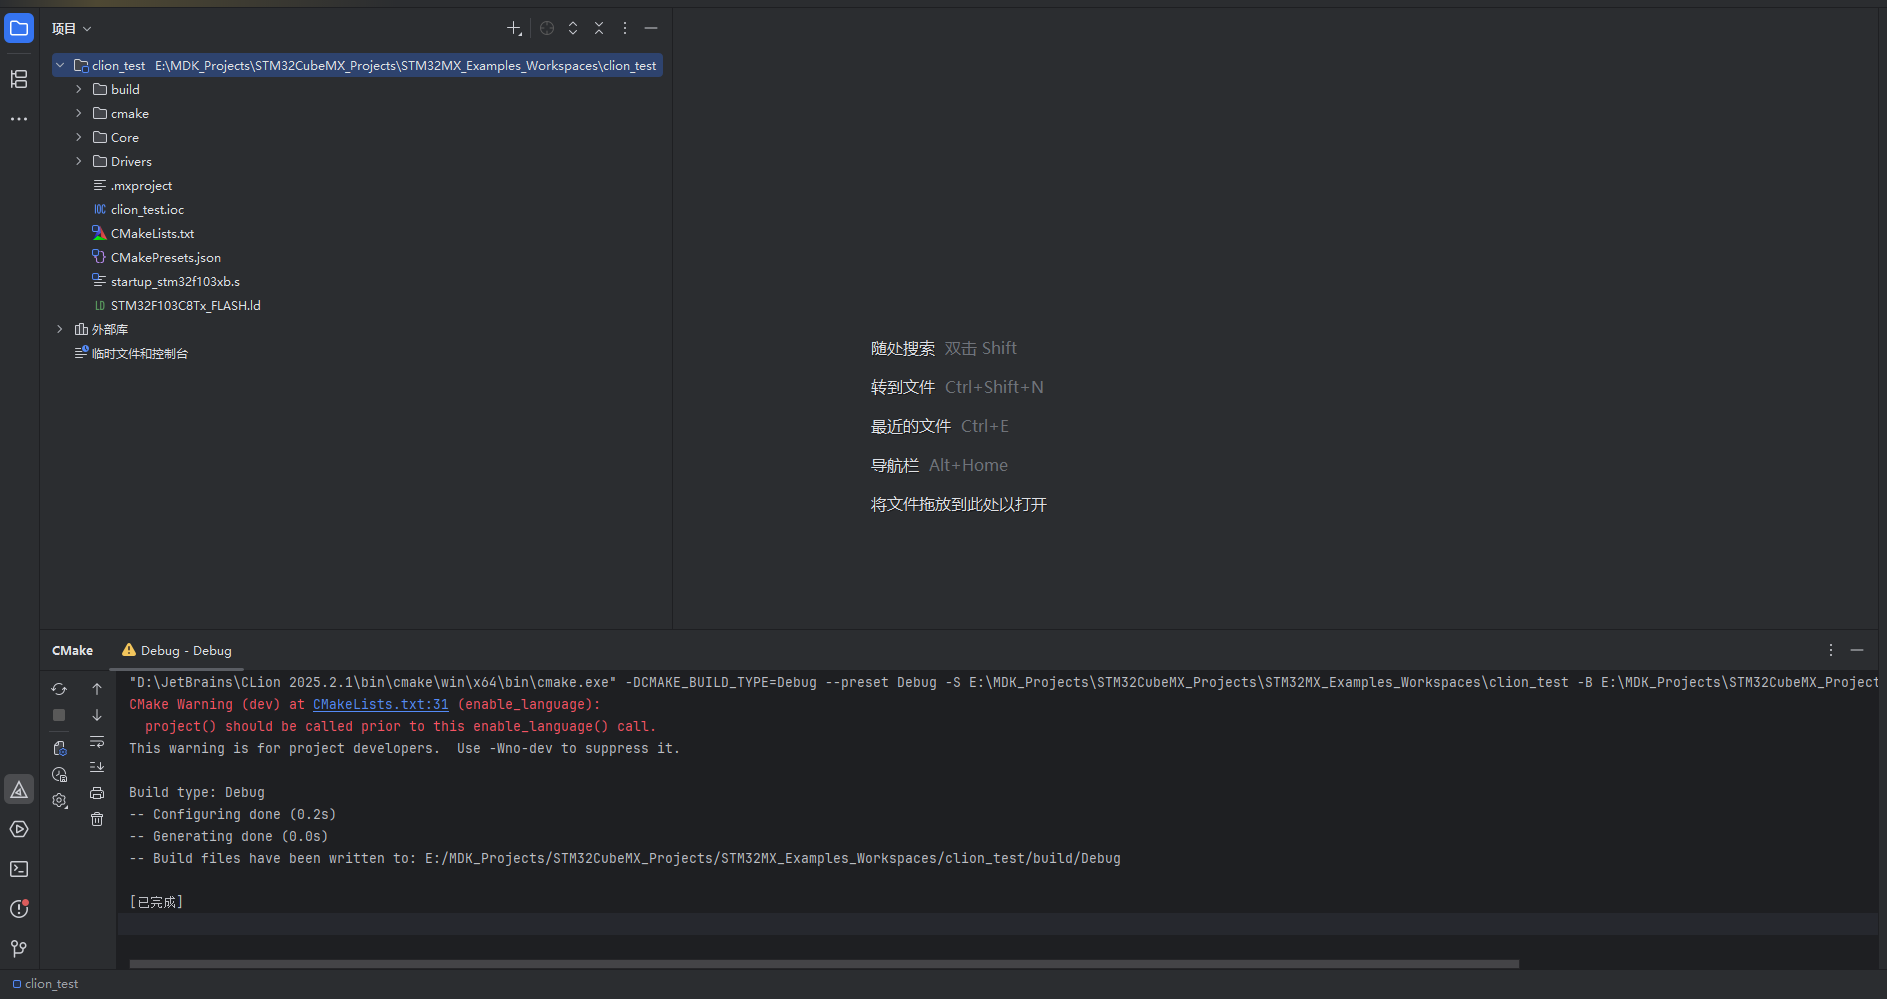Toggle soft-wrap in CMake output
This screenshot has height=999, width=1887.
coord(97,742)
